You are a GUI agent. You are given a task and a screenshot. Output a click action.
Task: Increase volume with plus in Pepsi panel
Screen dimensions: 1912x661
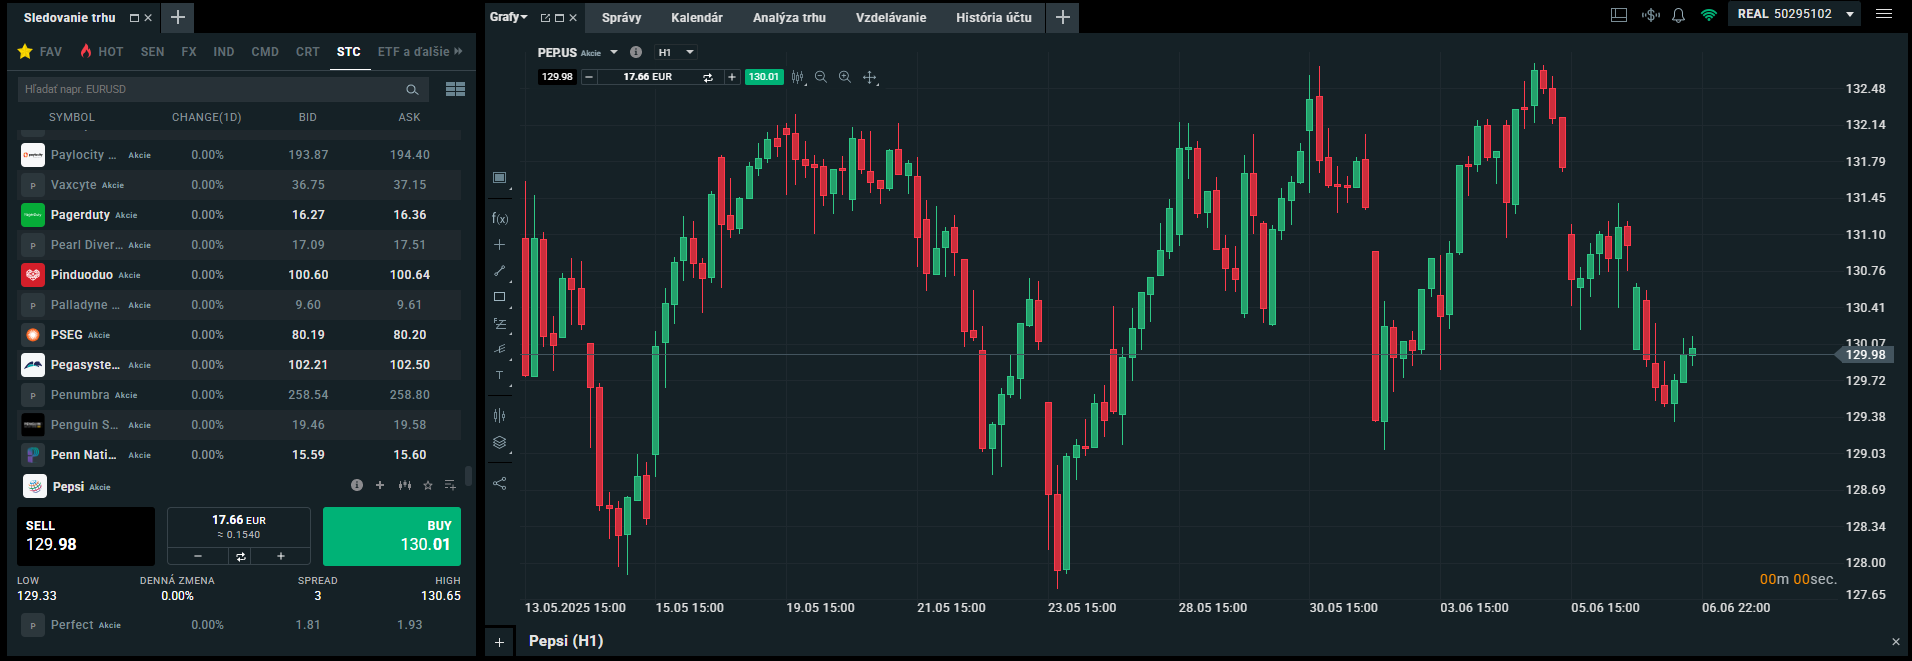[281, 556]
